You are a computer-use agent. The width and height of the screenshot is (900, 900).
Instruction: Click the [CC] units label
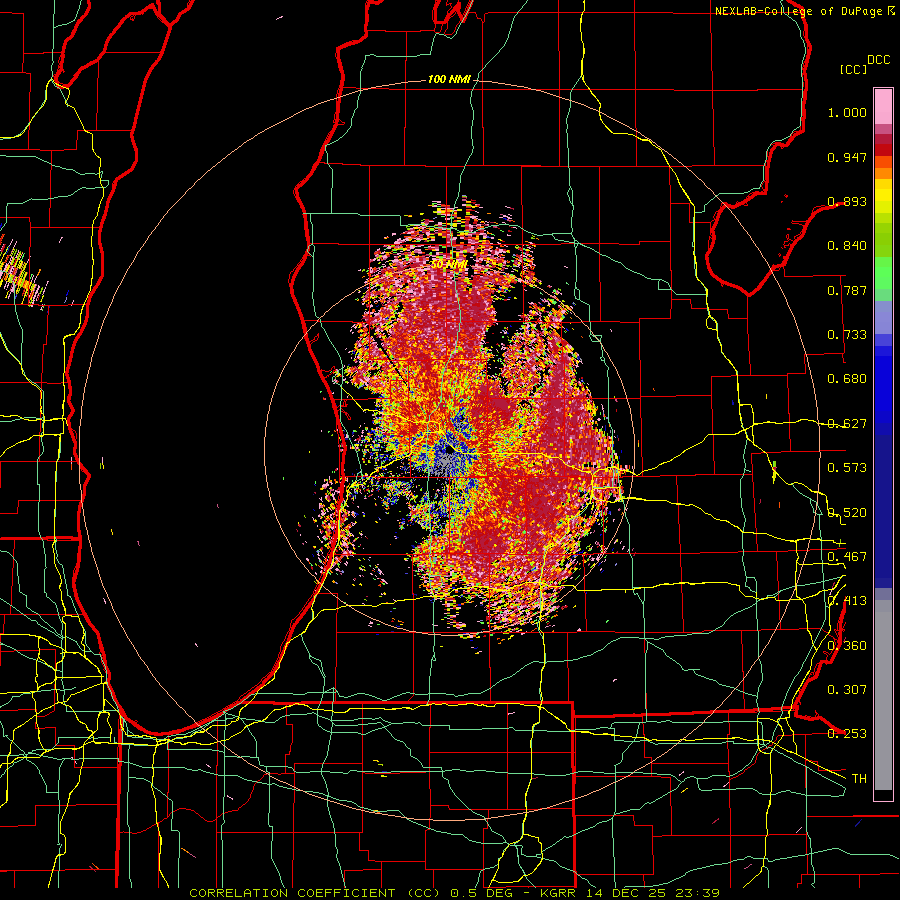(x=854, y=69)
